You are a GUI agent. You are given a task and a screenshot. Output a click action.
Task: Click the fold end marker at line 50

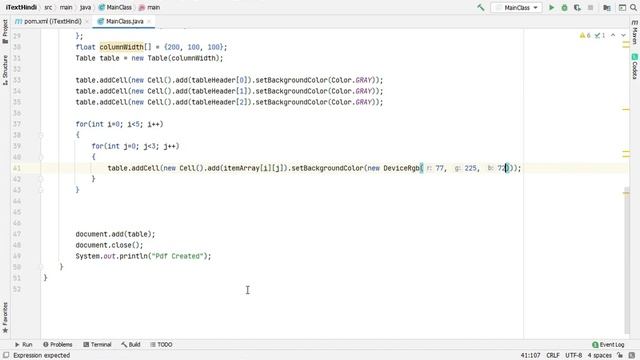(x=41, y=267)
